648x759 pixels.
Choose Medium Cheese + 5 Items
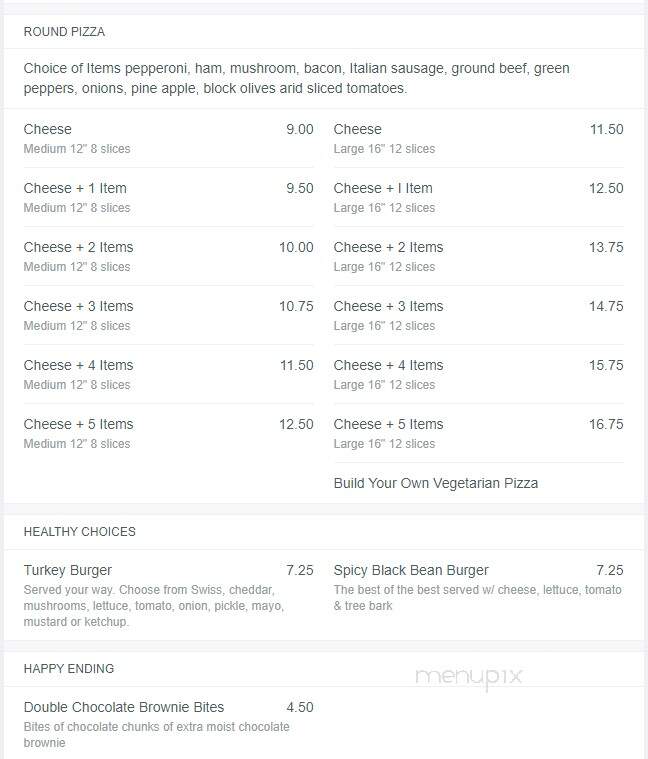click(168, 434)
